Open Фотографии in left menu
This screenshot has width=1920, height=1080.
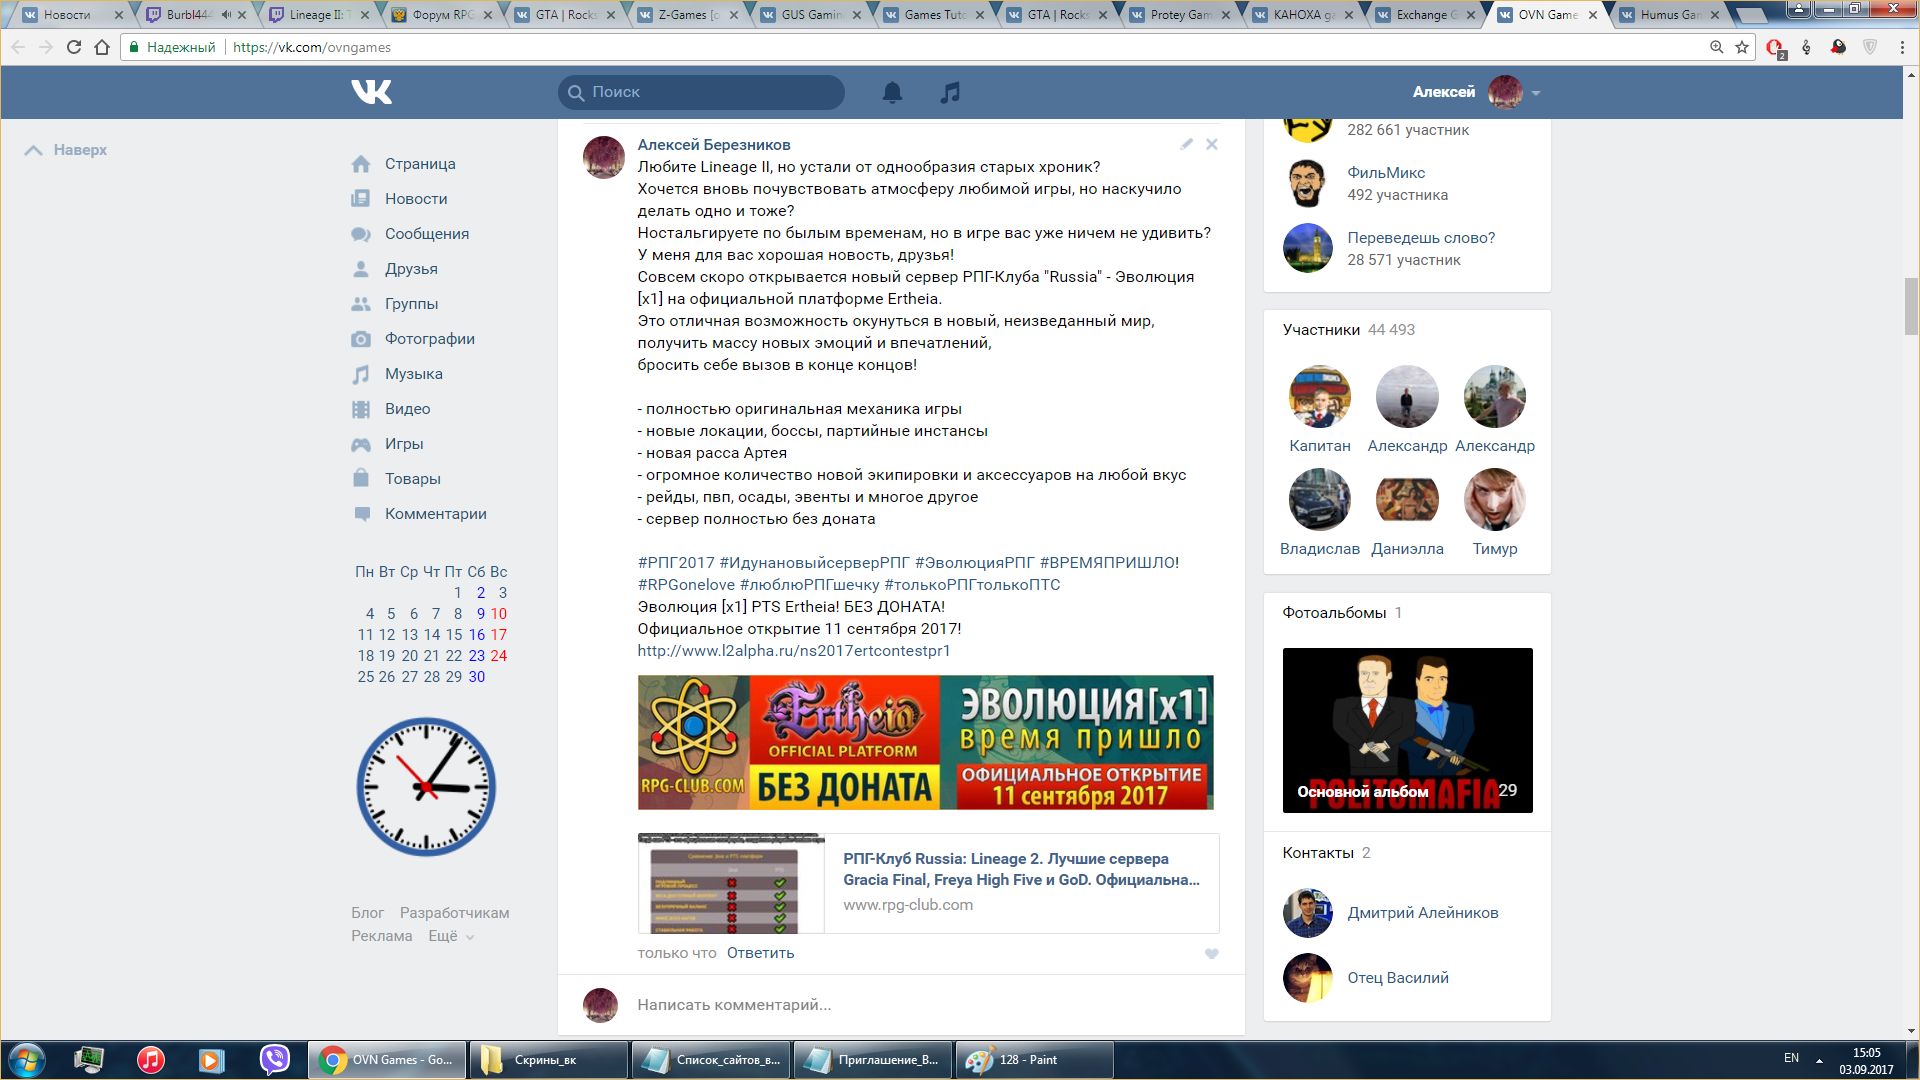430,339
